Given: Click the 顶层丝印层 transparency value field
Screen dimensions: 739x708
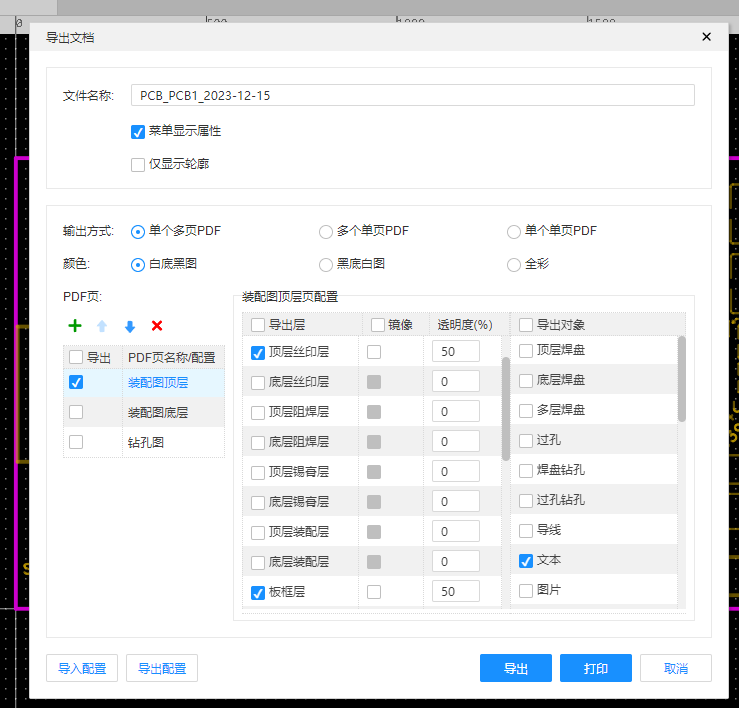Looking at the screenshot, I should point(455,352).
